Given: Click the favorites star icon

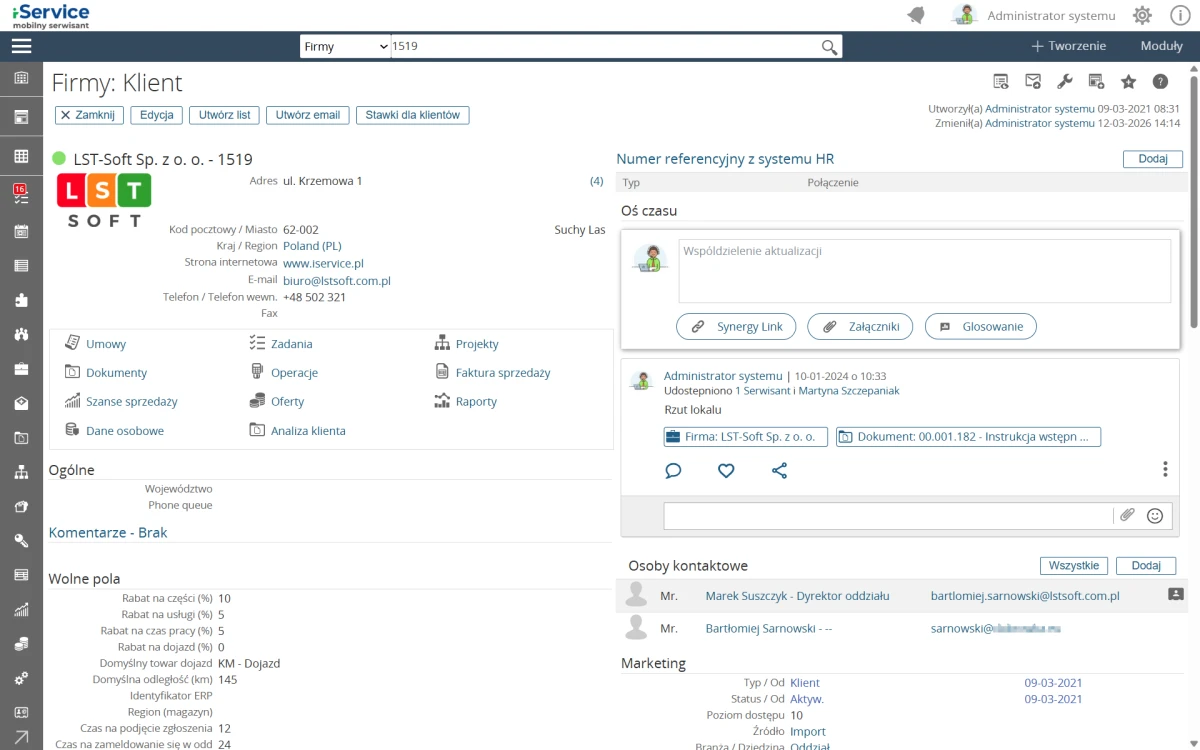Looking at the screenshot, I should (1128, 82).
